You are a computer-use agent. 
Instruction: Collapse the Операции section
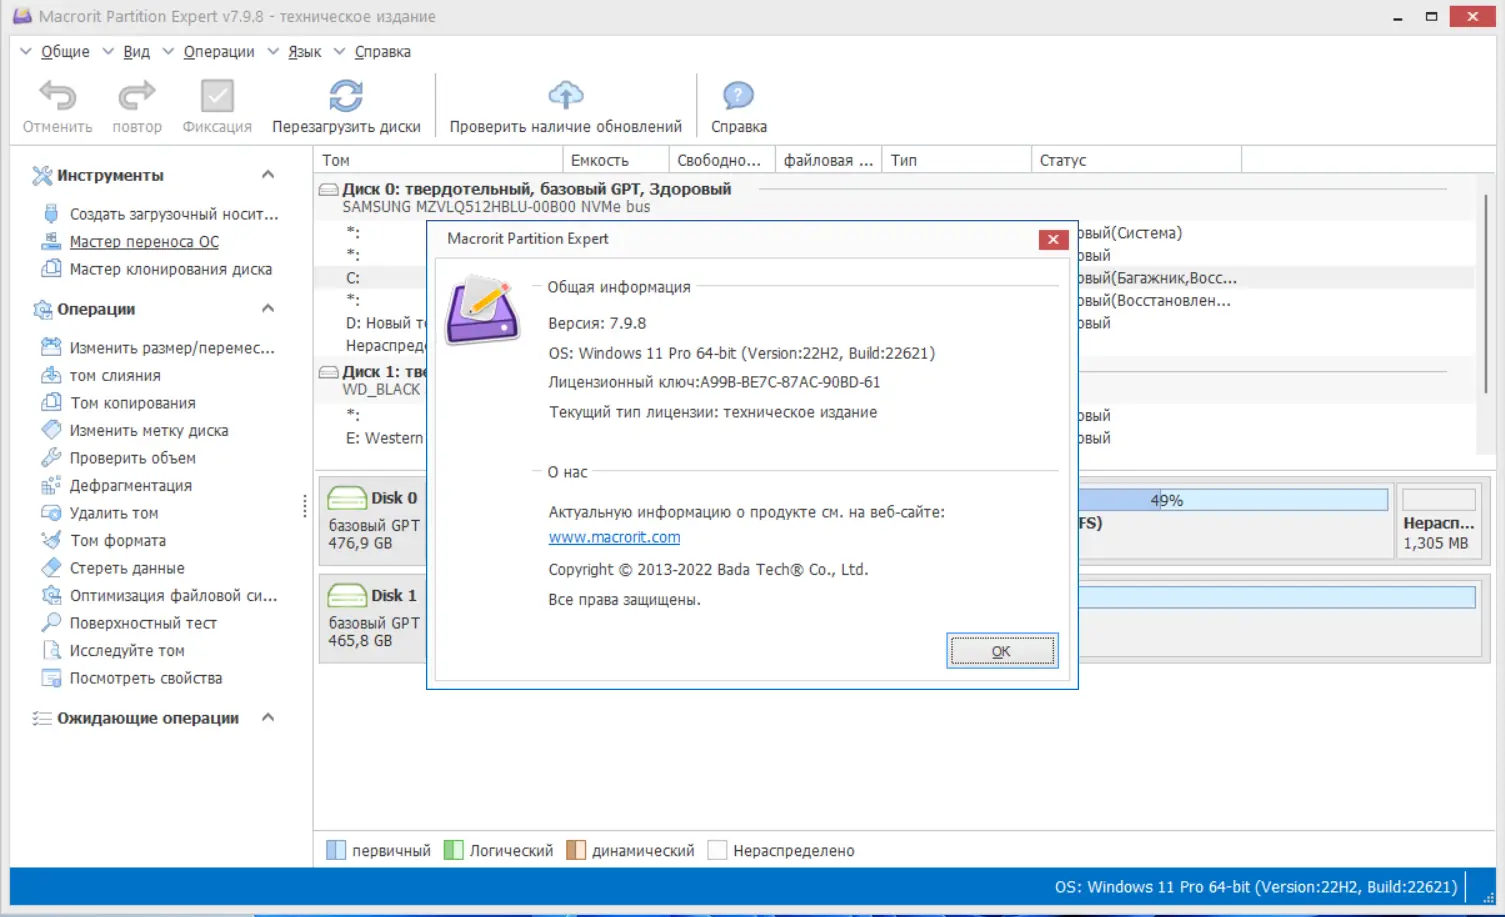[268, 308]
